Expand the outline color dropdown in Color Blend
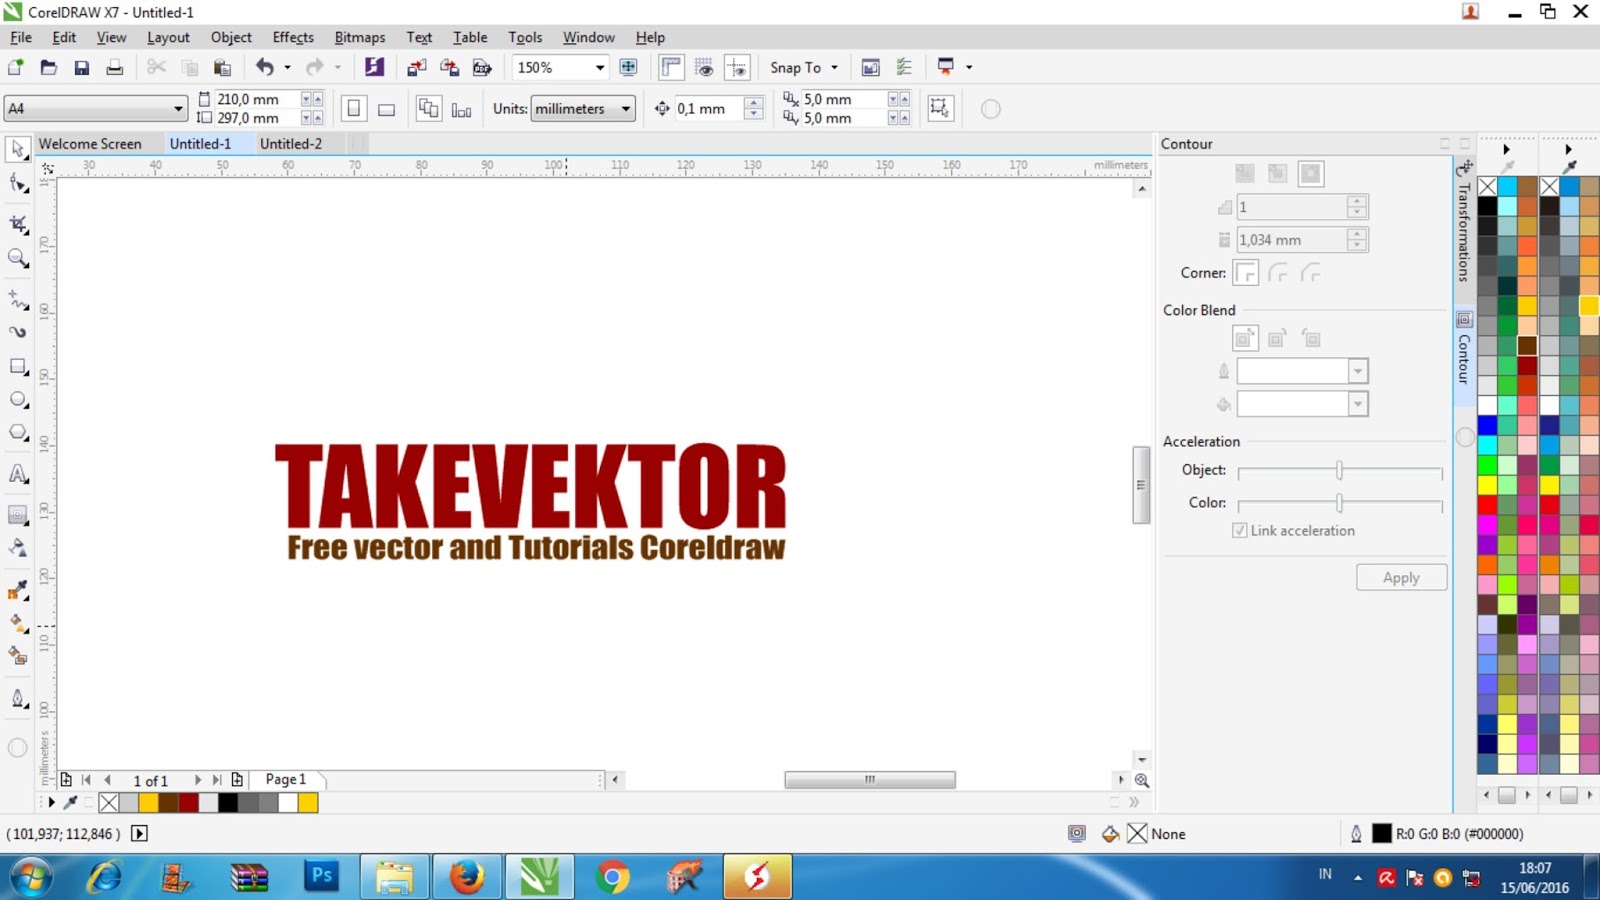1600x900 pixels. pyautogui.click(x=1357, y=370)
